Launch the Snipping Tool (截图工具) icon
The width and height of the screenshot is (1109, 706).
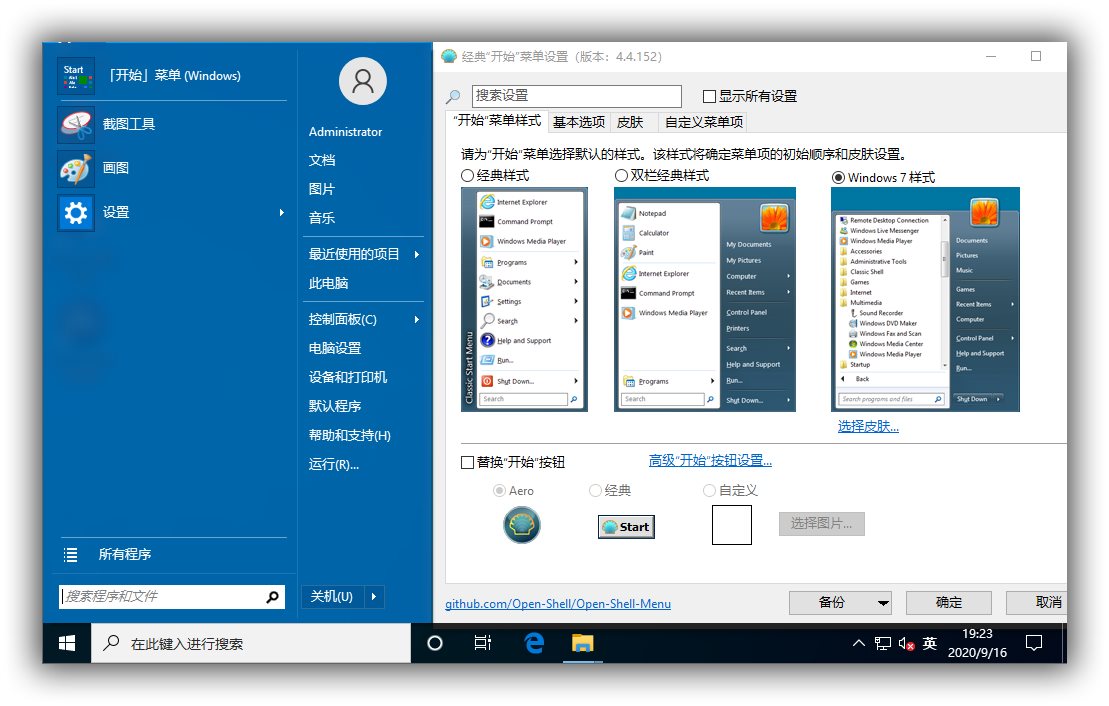pyautogui.click(x=76, y=125)
